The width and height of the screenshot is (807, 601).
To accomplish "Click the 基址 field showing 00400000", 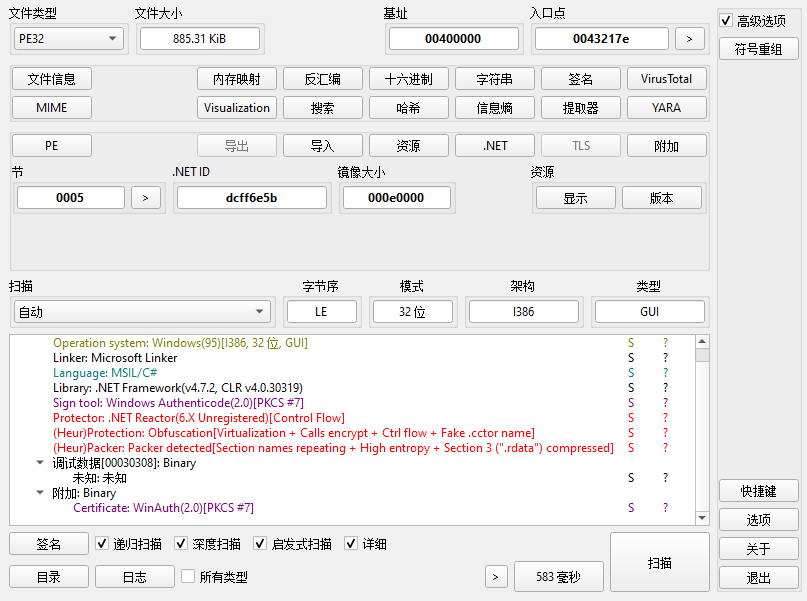I will tap(453, 39).
